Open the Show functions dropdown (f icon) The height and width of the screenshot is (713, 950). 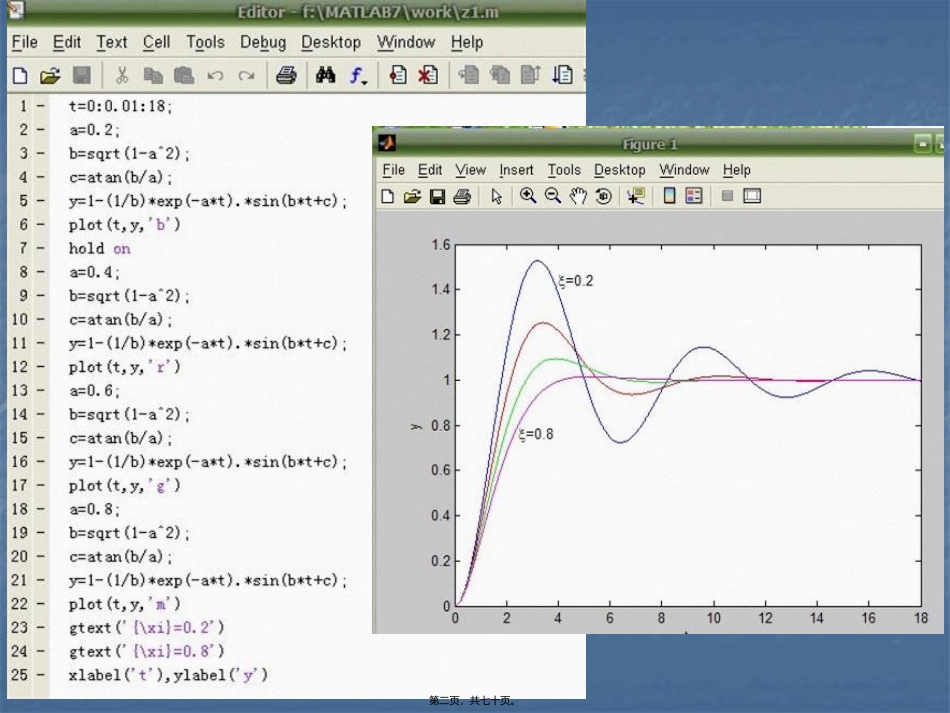click(357, 76)
